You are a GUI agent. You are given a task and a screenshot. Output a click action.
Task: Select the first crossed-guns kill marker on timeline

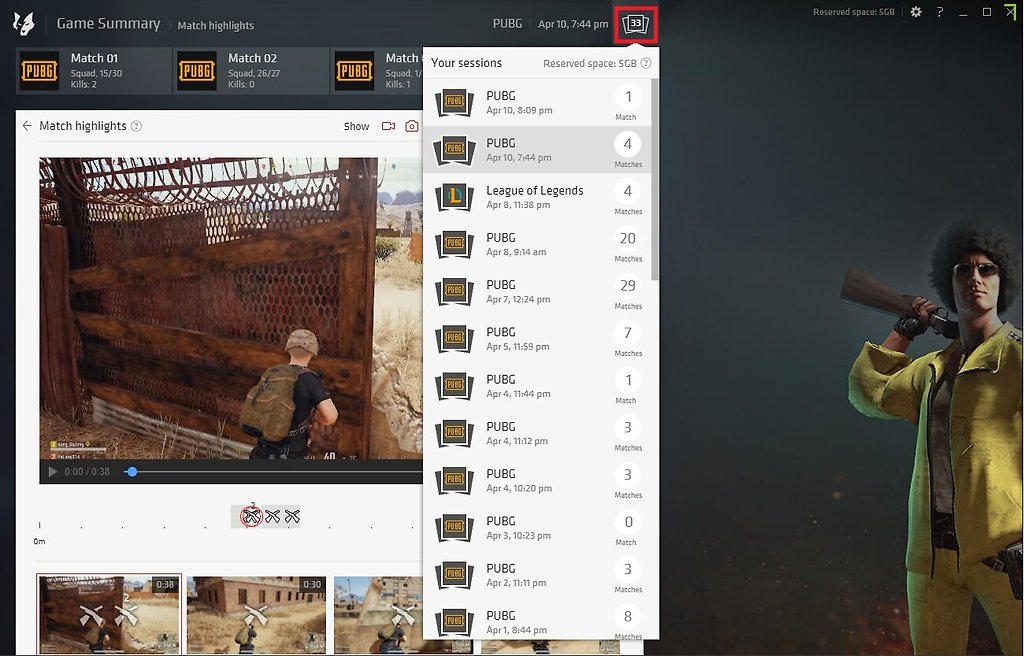pyautogui.click(x=251, y=516)
